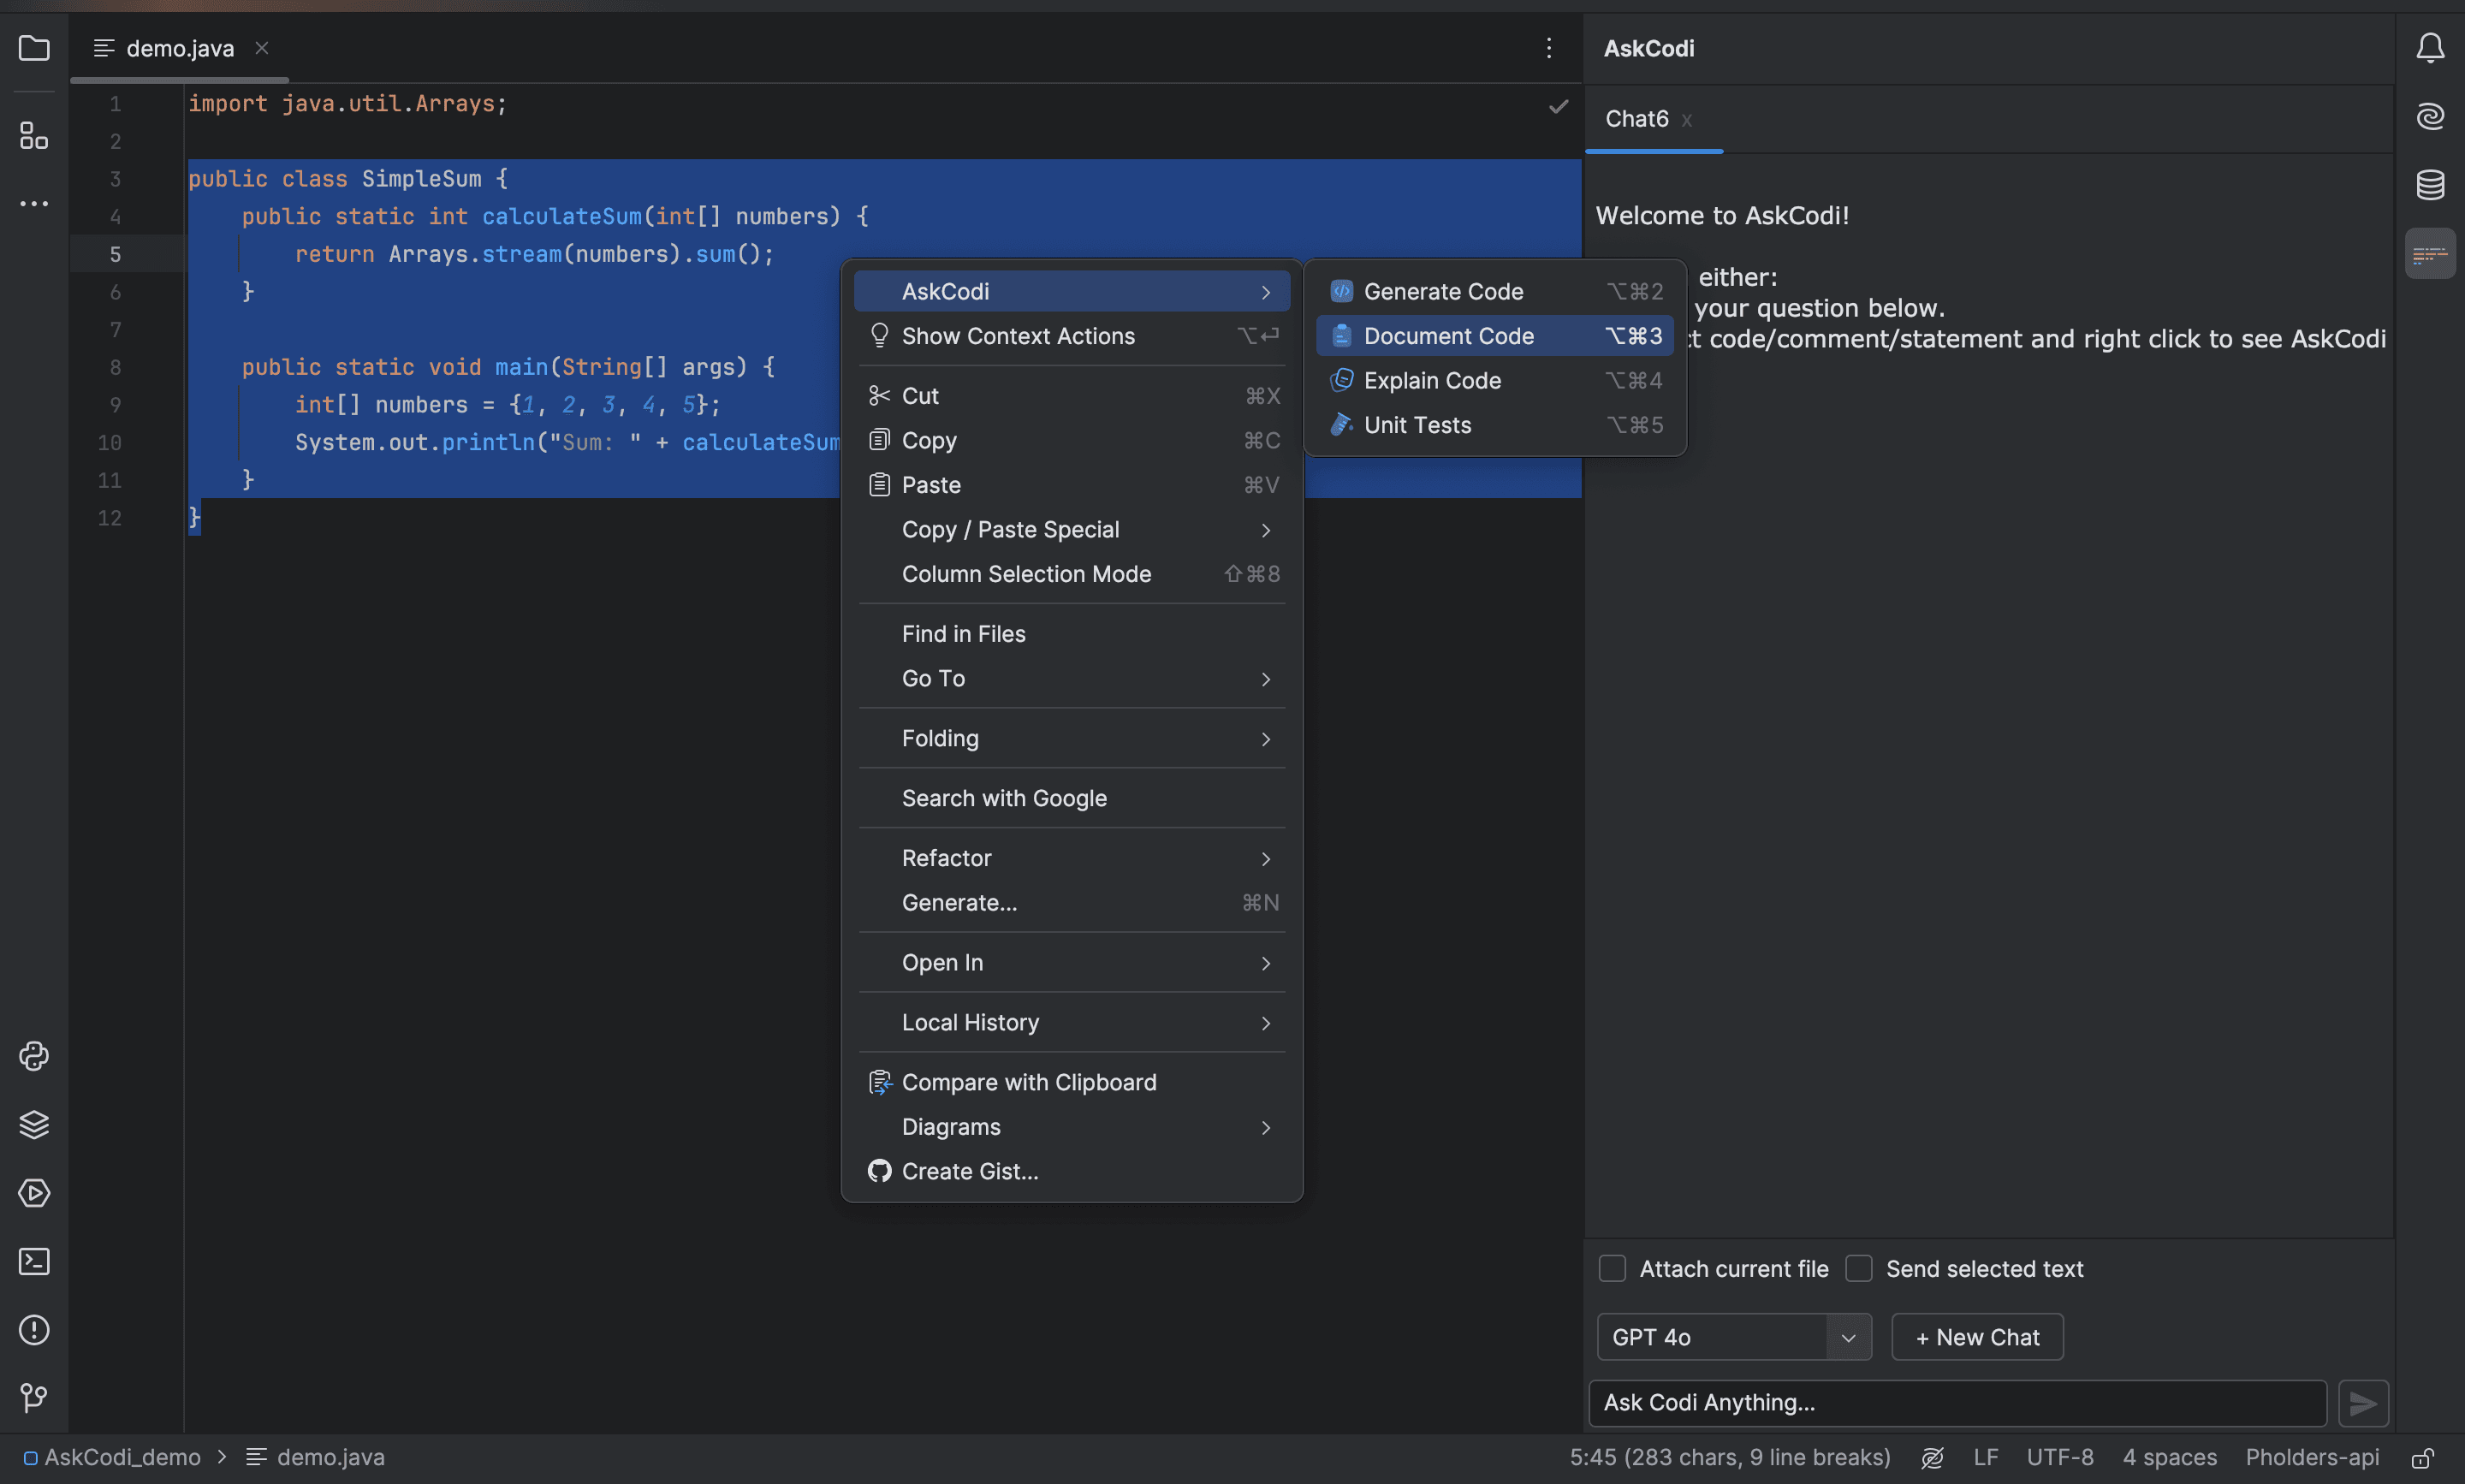Image resolution: width=2465 pixels, height=1484 pixels.
Task: Select Create Gist... menu entry
Action: tap(1072, 1171)
